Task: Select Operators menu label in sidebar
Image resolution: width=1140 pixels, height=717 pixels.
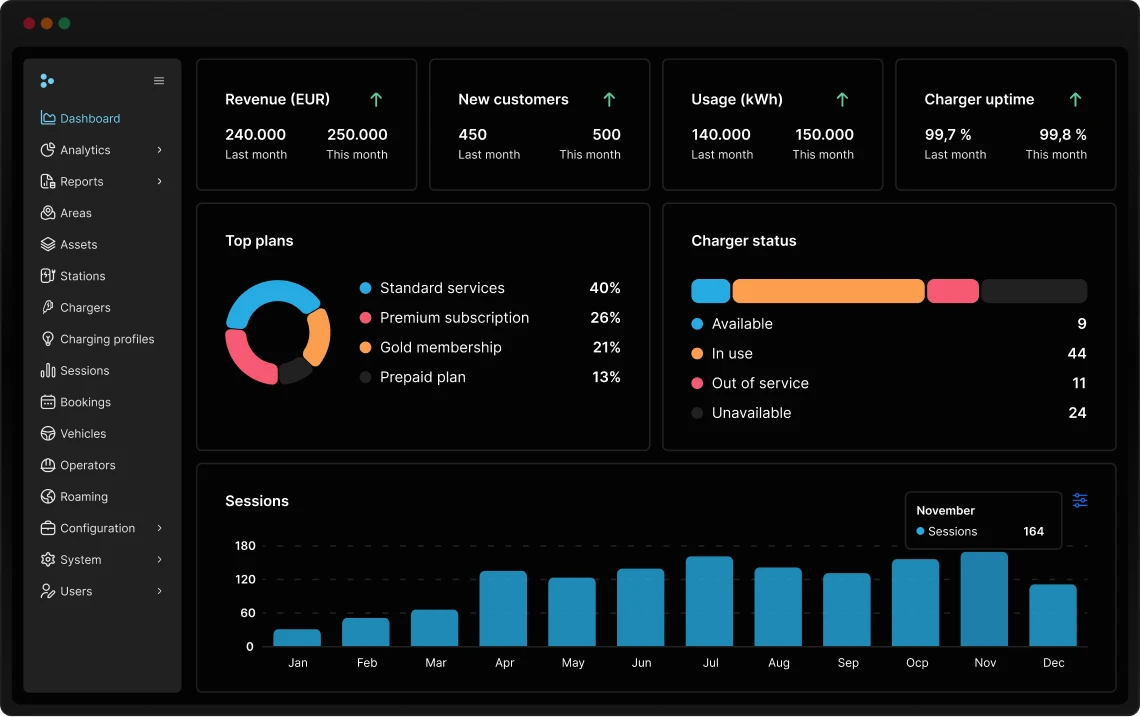Action: (88, 465)
